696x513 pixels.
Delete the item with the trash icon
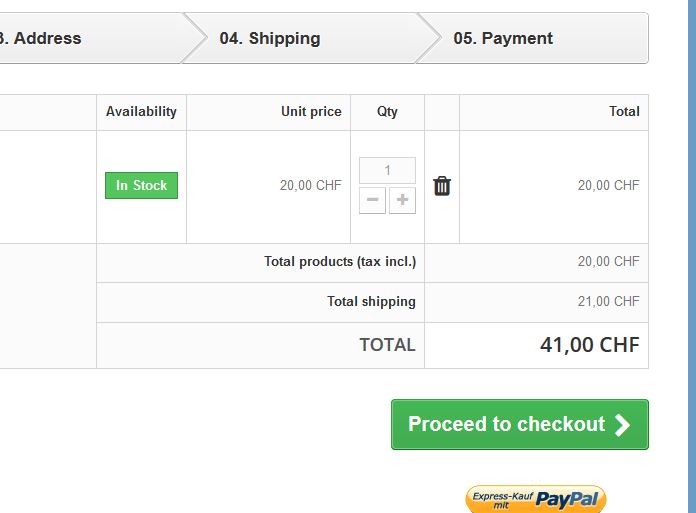[x=442, y=186]
